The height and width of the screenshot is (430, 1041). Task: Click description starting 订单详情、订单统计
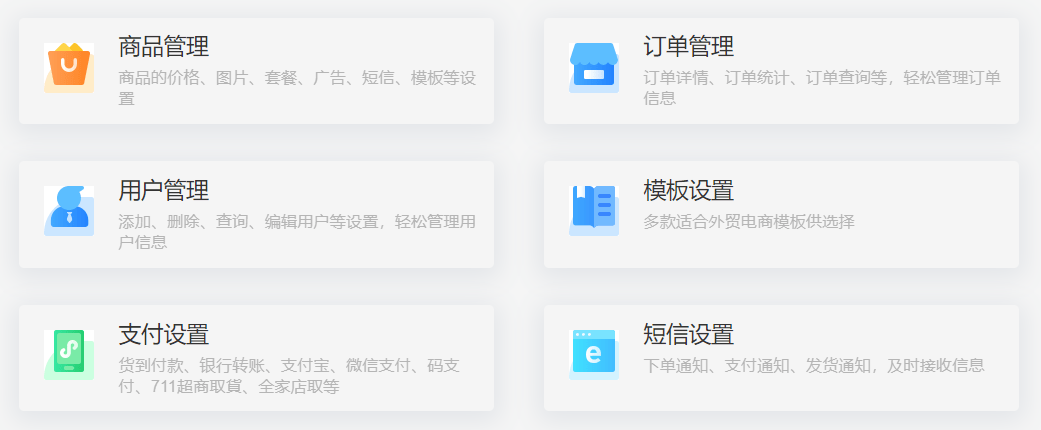[822, 88]
